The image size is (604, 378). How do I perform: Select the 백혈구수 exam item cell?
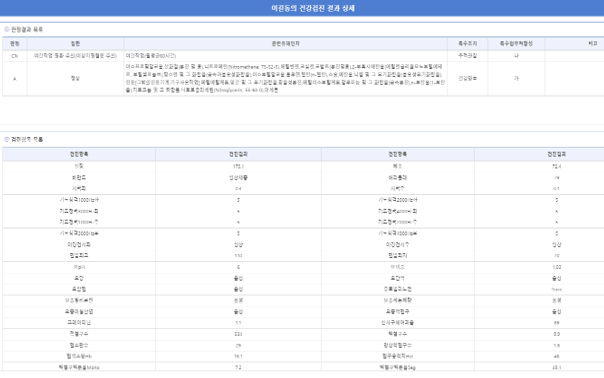click(x=398, y=334)
